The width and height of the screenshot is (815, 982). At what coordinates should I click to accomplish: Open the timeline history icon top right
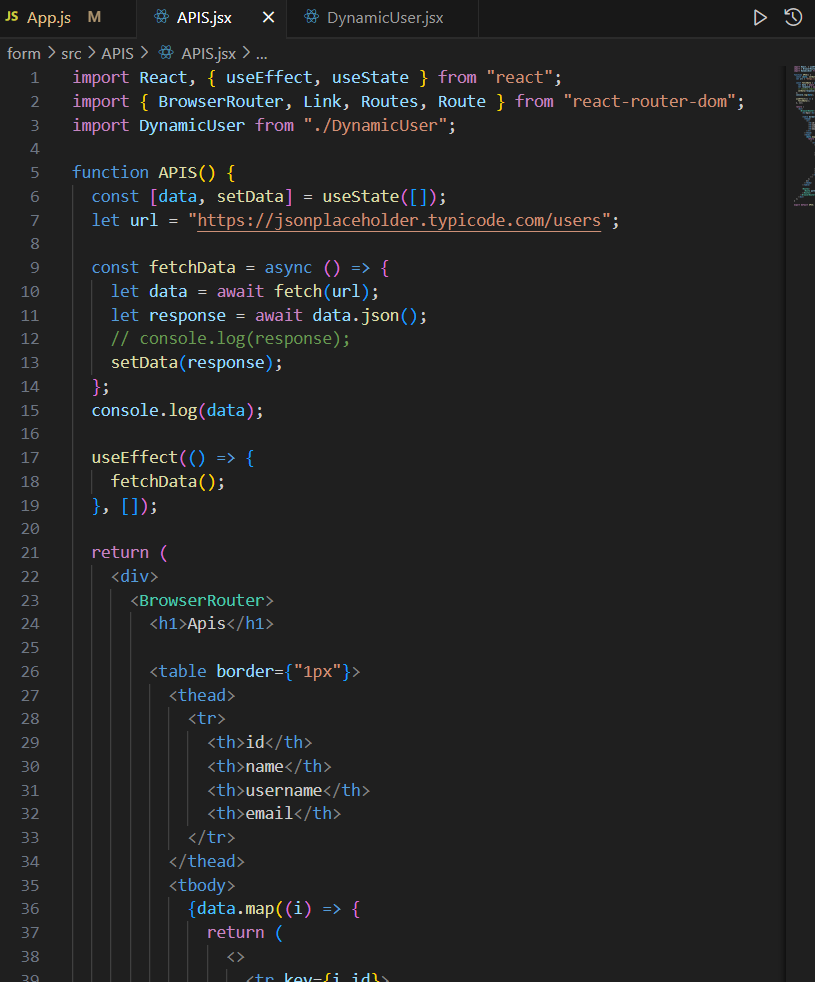point(794,17)
